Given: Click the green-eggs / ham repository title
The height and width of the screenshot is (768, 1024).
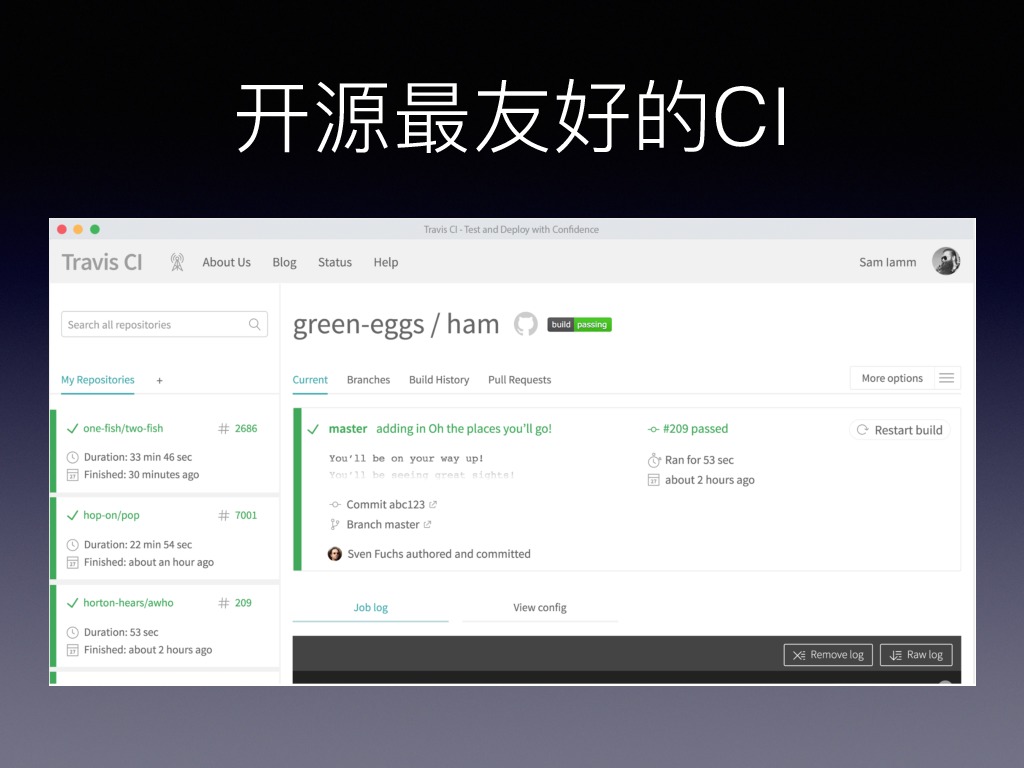Looking at the screenshot, I should pos(396,325).
